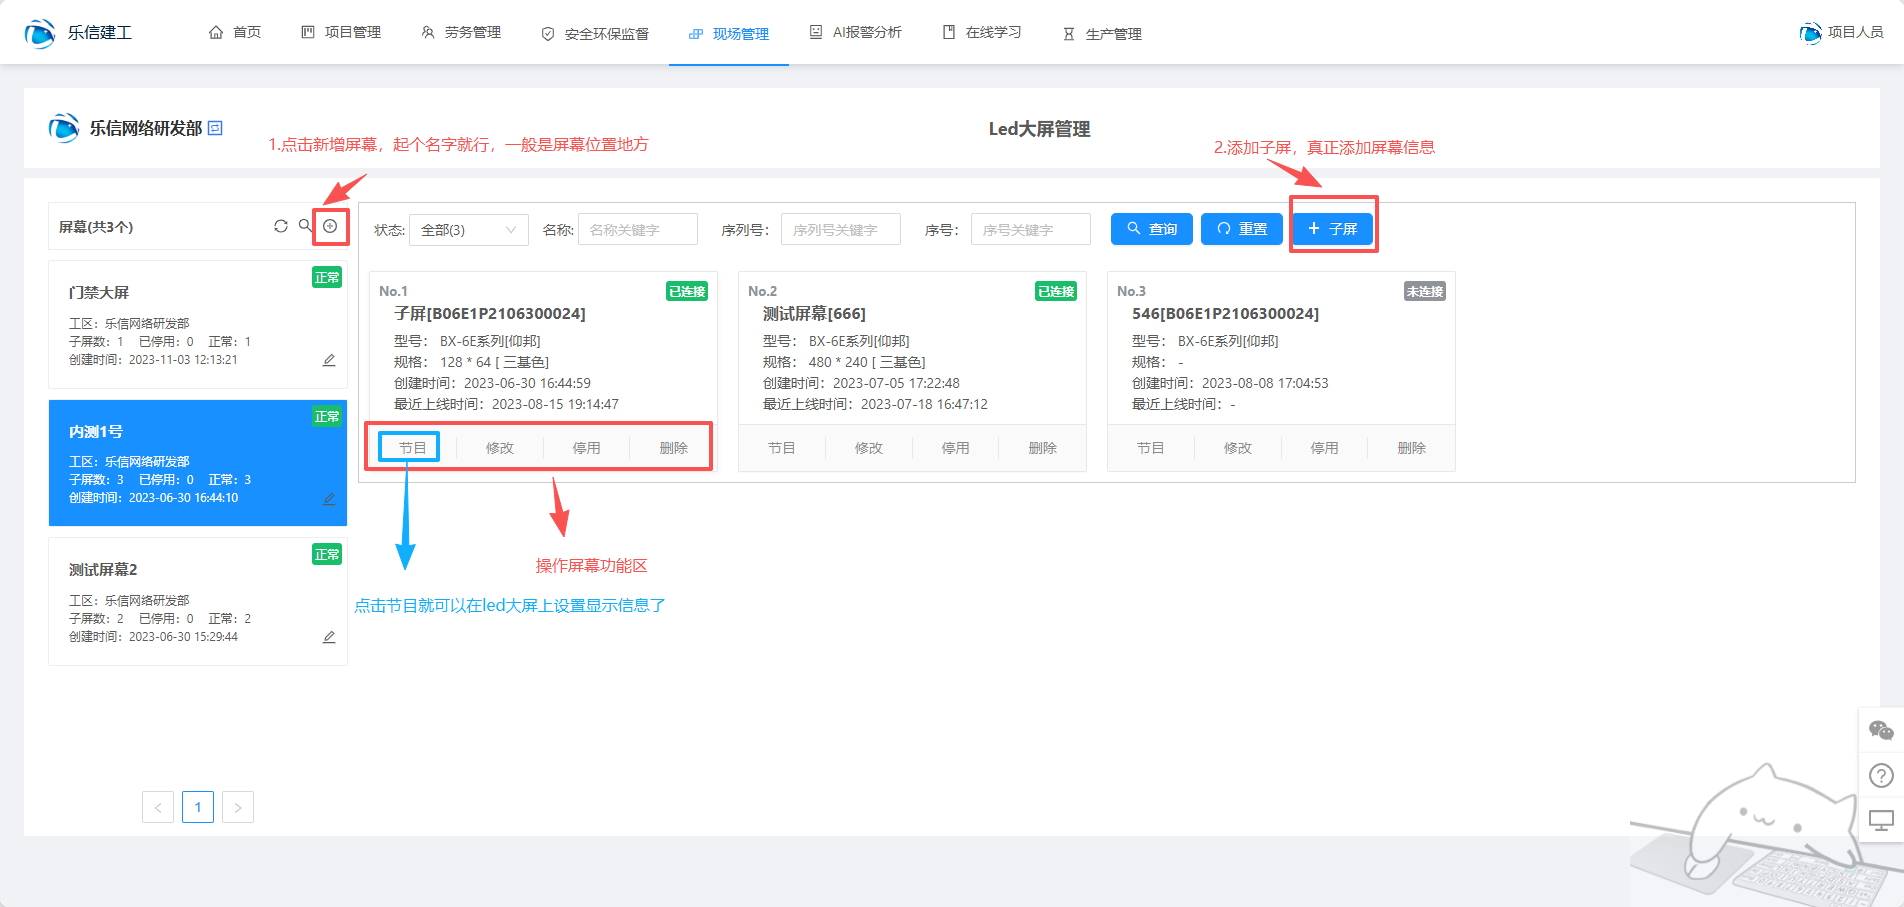Open the 项目人员 user menu
This screenshot has height=907, width=1904.
[1842, 33]
